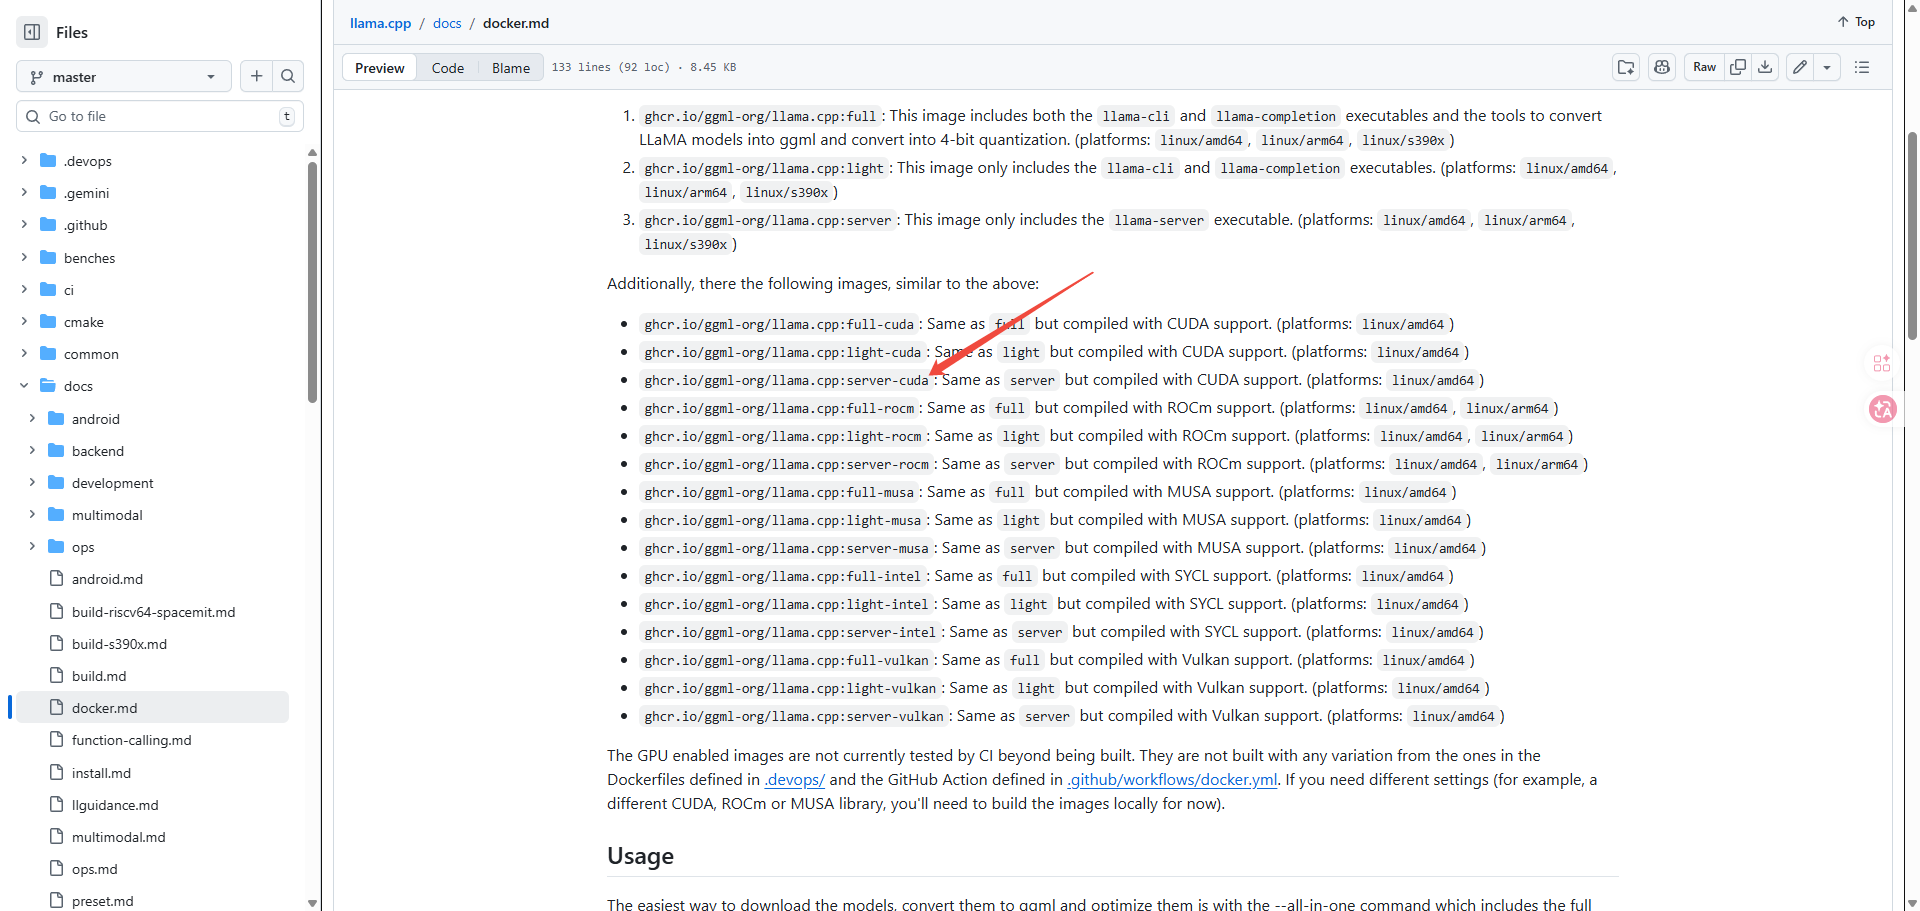The height and width of the screenshot is (911, 1920).
Task: Expand the ops subfolder
Action: tap(32, 546)
